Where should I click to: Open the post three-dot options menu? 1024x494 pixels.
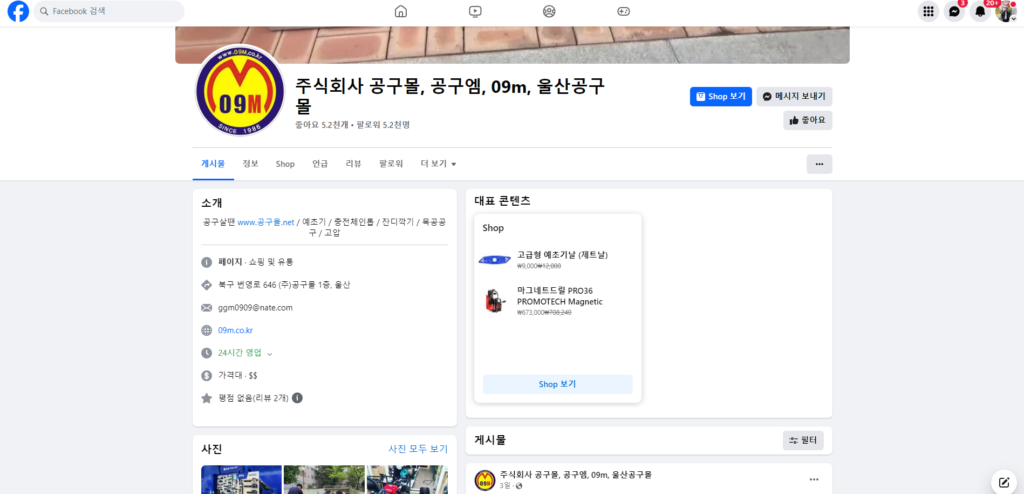coord(814,479)
